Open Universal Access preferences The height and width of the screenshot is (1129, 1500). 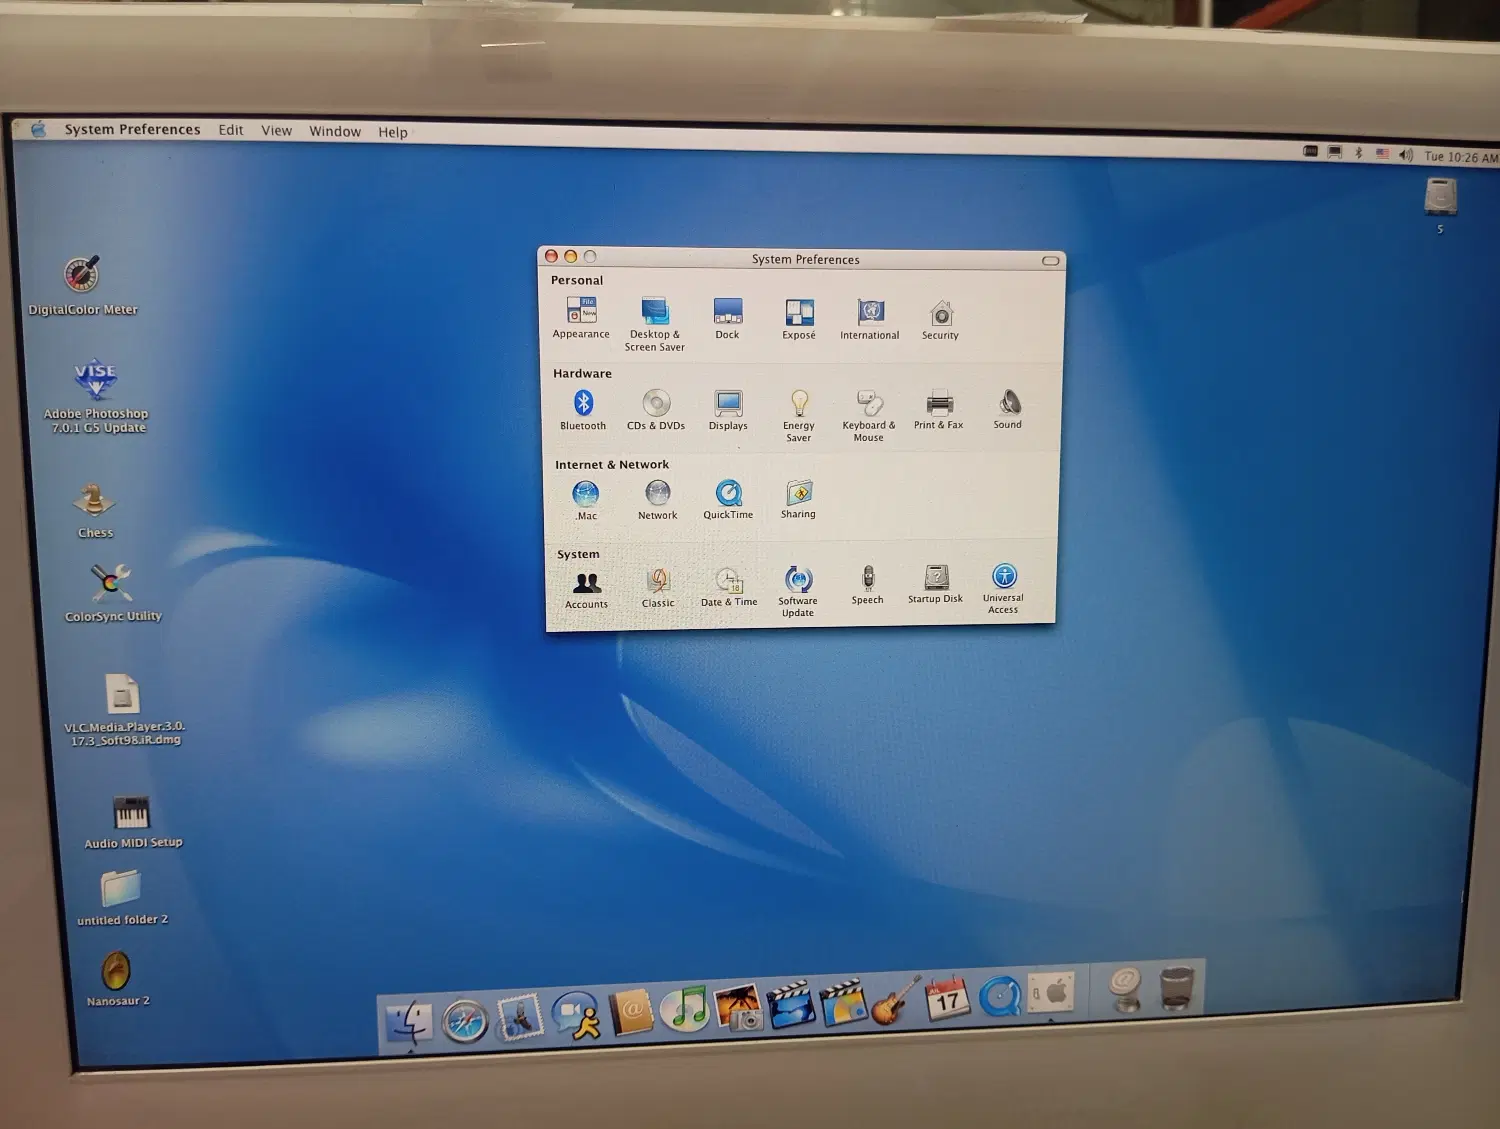[1004, 588]
